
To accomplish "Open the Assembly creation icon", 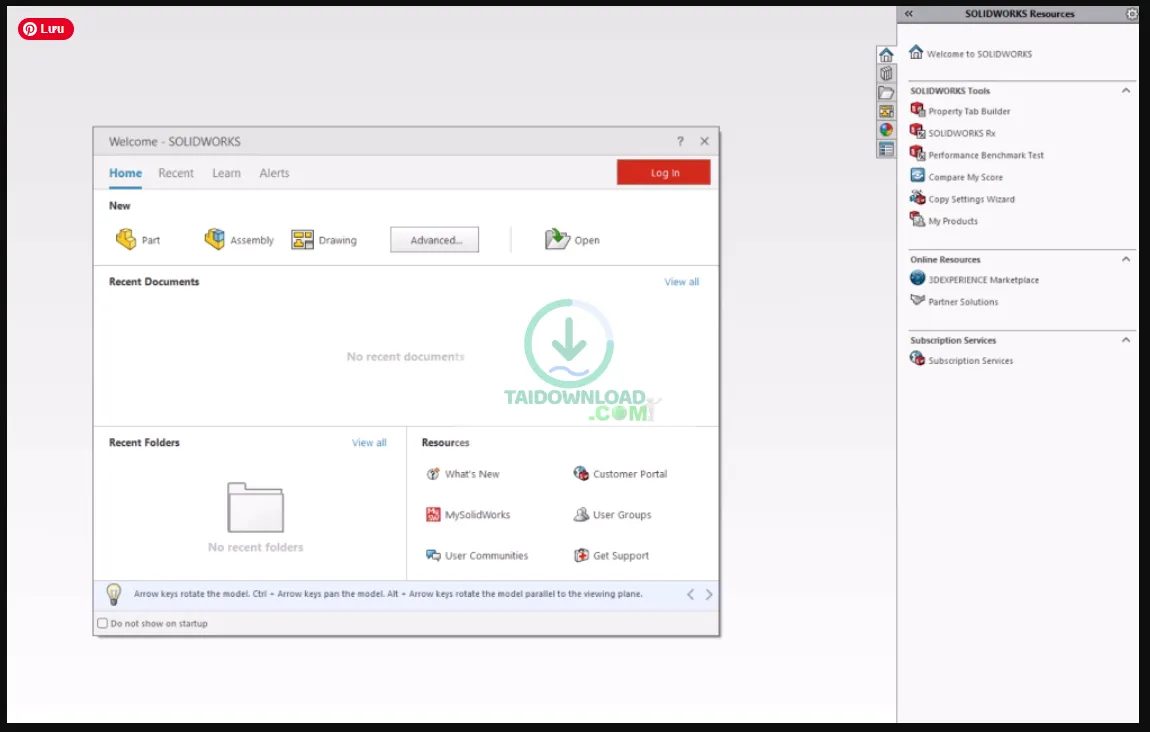I will click(x=215, y=239).
